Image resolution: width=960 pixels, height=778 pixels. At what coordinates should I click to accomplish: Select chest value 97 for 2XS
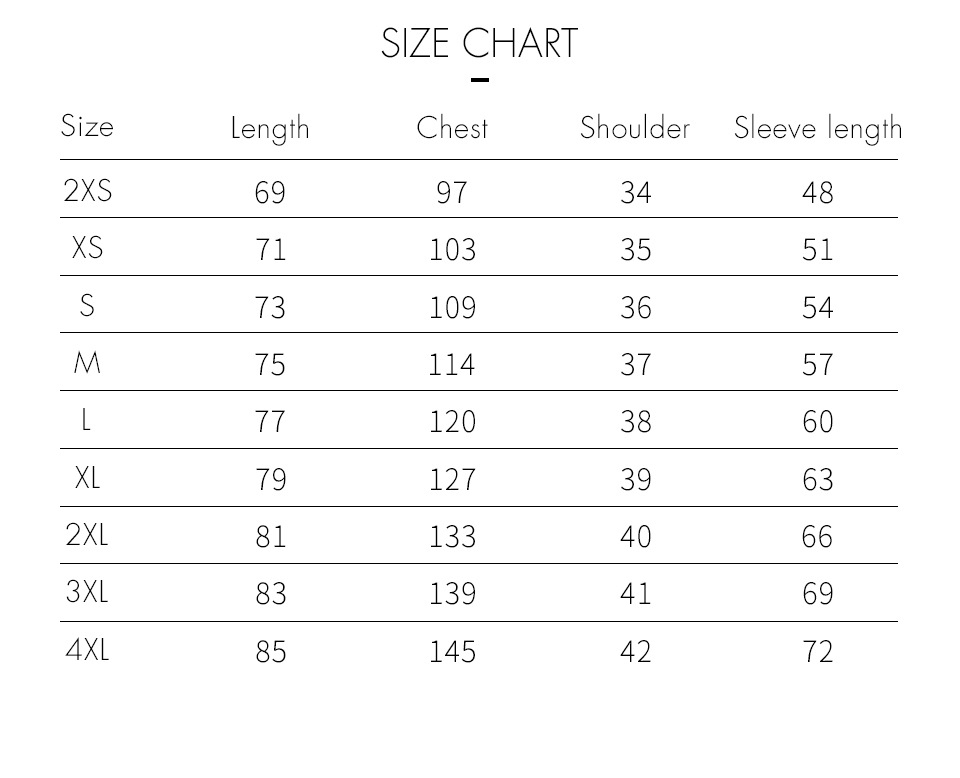(452, 192)
